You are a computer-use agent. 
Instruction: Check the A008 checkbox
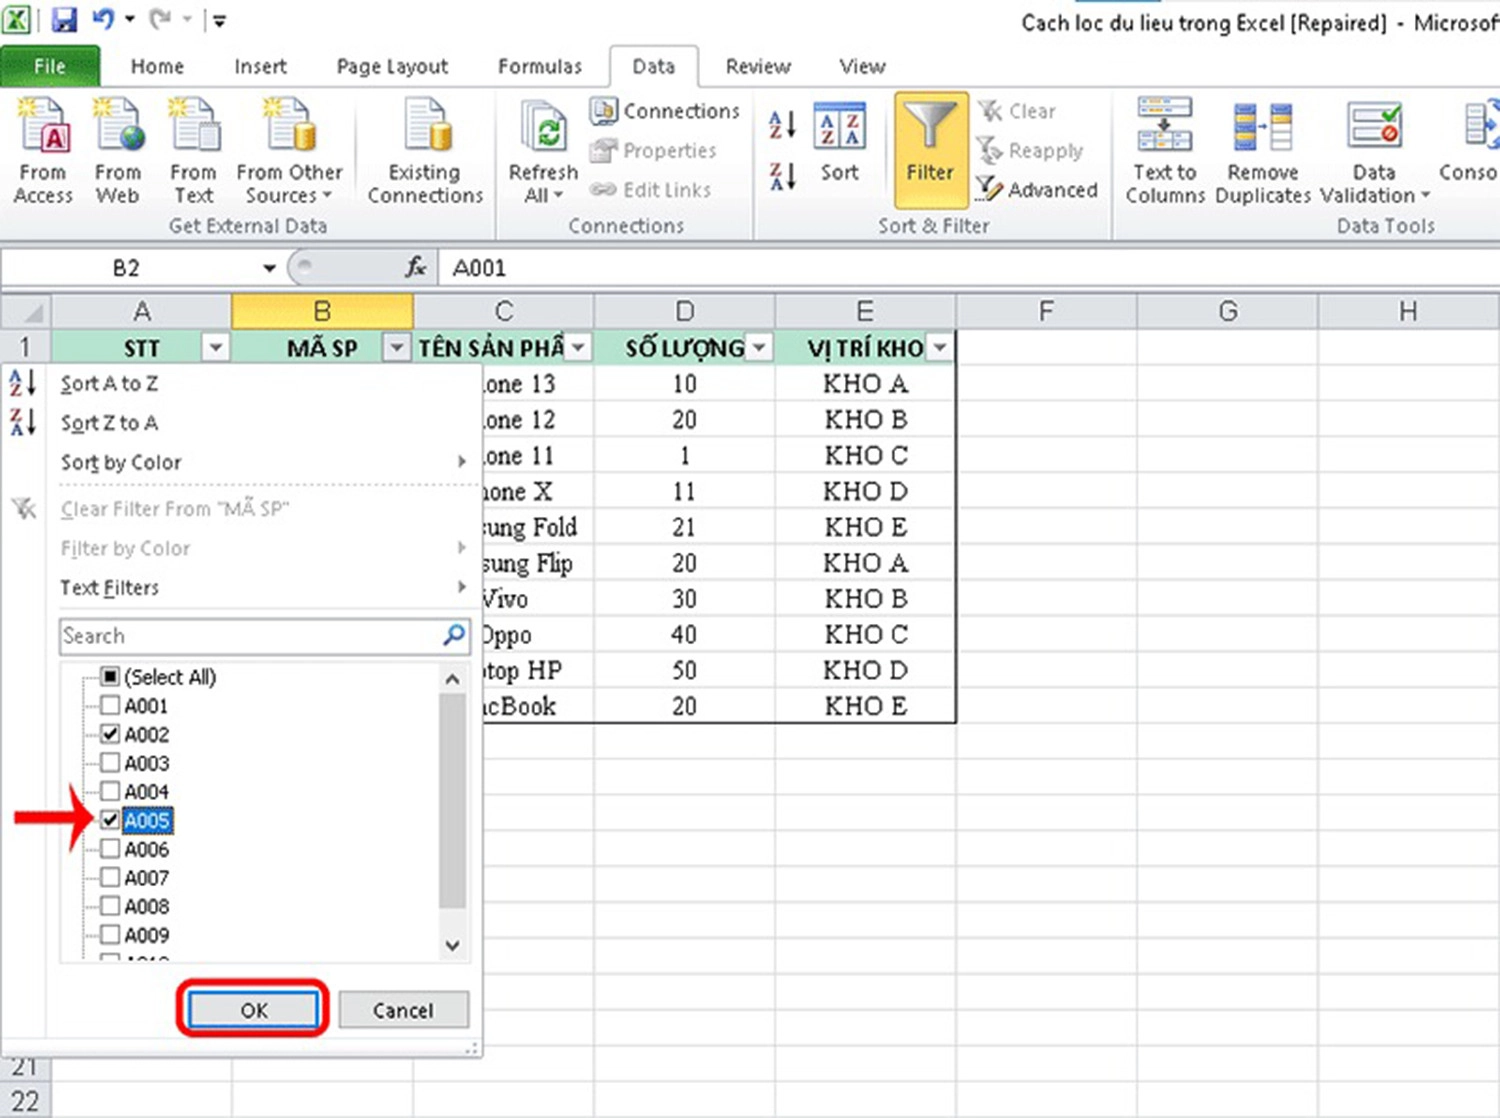click(111, 906)
